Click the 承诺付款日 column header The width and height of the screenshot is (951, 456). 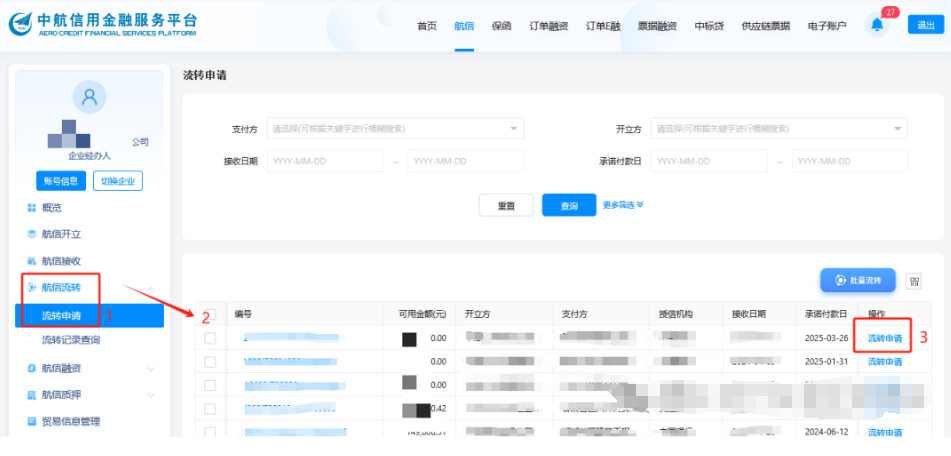pos(824,314)
